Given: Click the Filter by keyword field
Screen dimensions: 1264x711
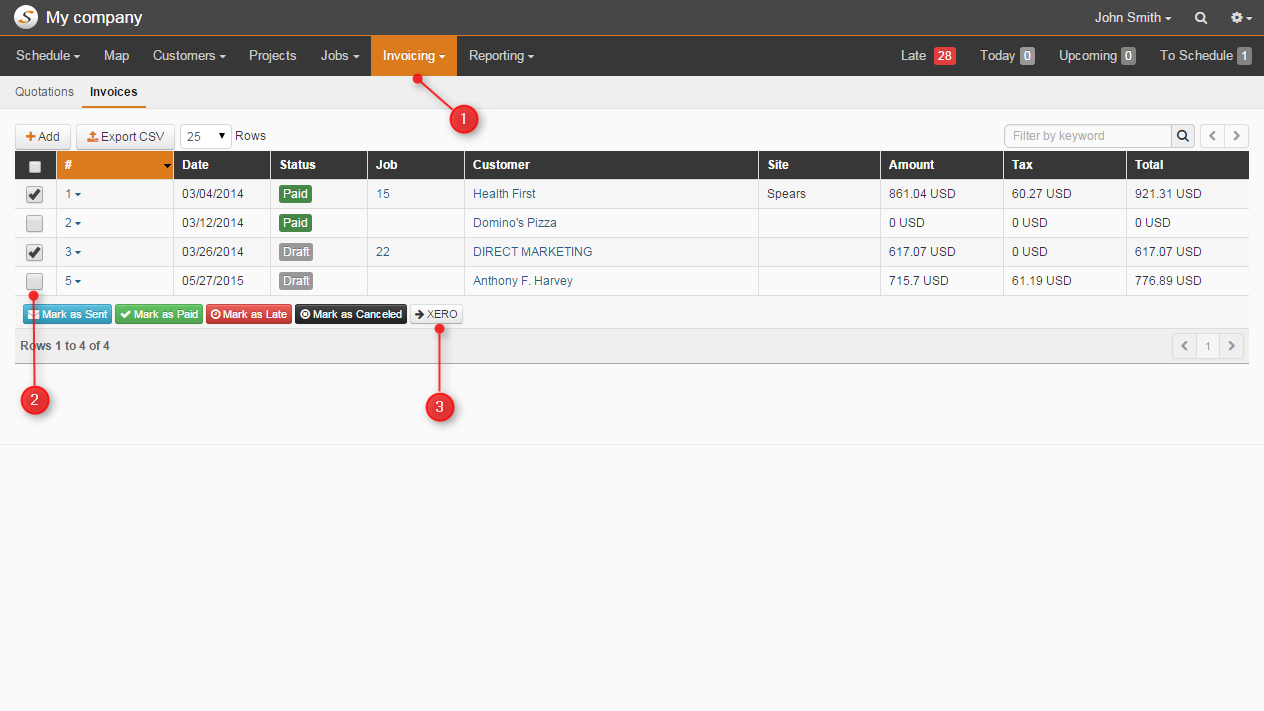Looking at the screenshot, I should click(1088, 136).
